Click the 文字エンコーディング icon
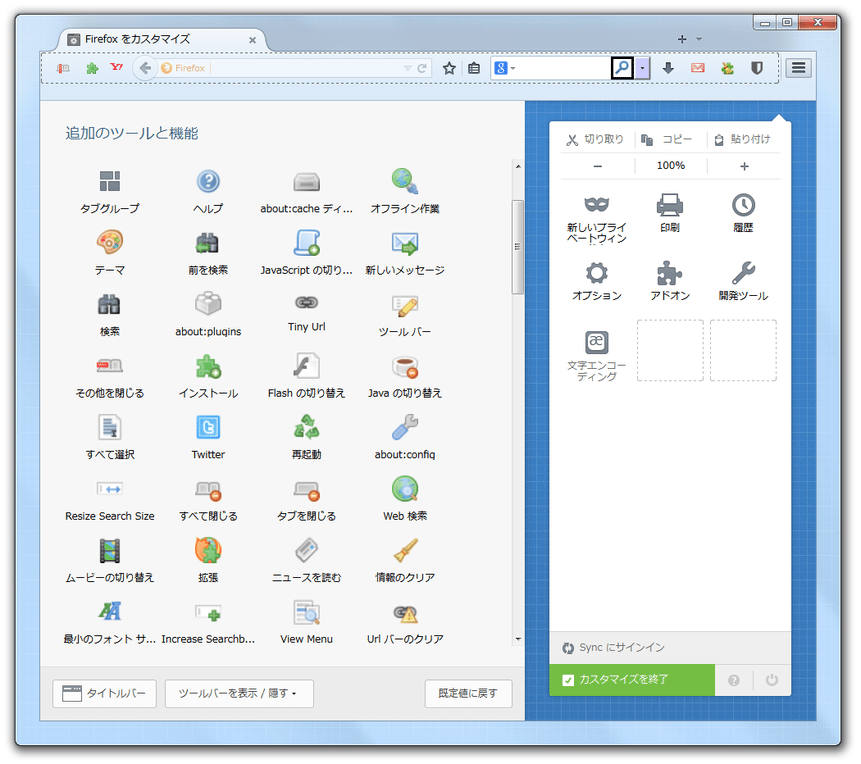Viewport: 861px width, 764px height. pyautogui.click(x=596, y=342)
